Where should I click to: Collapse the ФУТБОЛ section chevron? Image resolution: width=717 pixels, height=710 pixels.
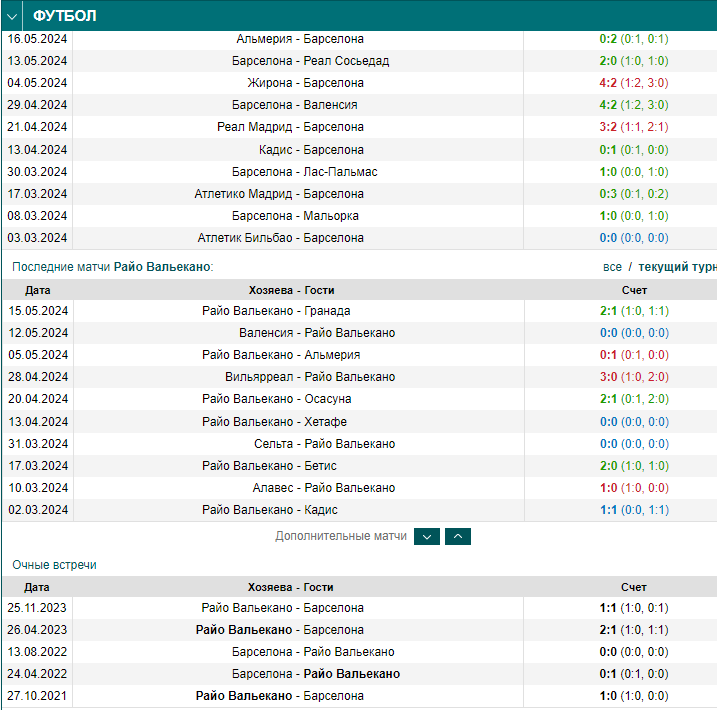[x=12, y=16]
